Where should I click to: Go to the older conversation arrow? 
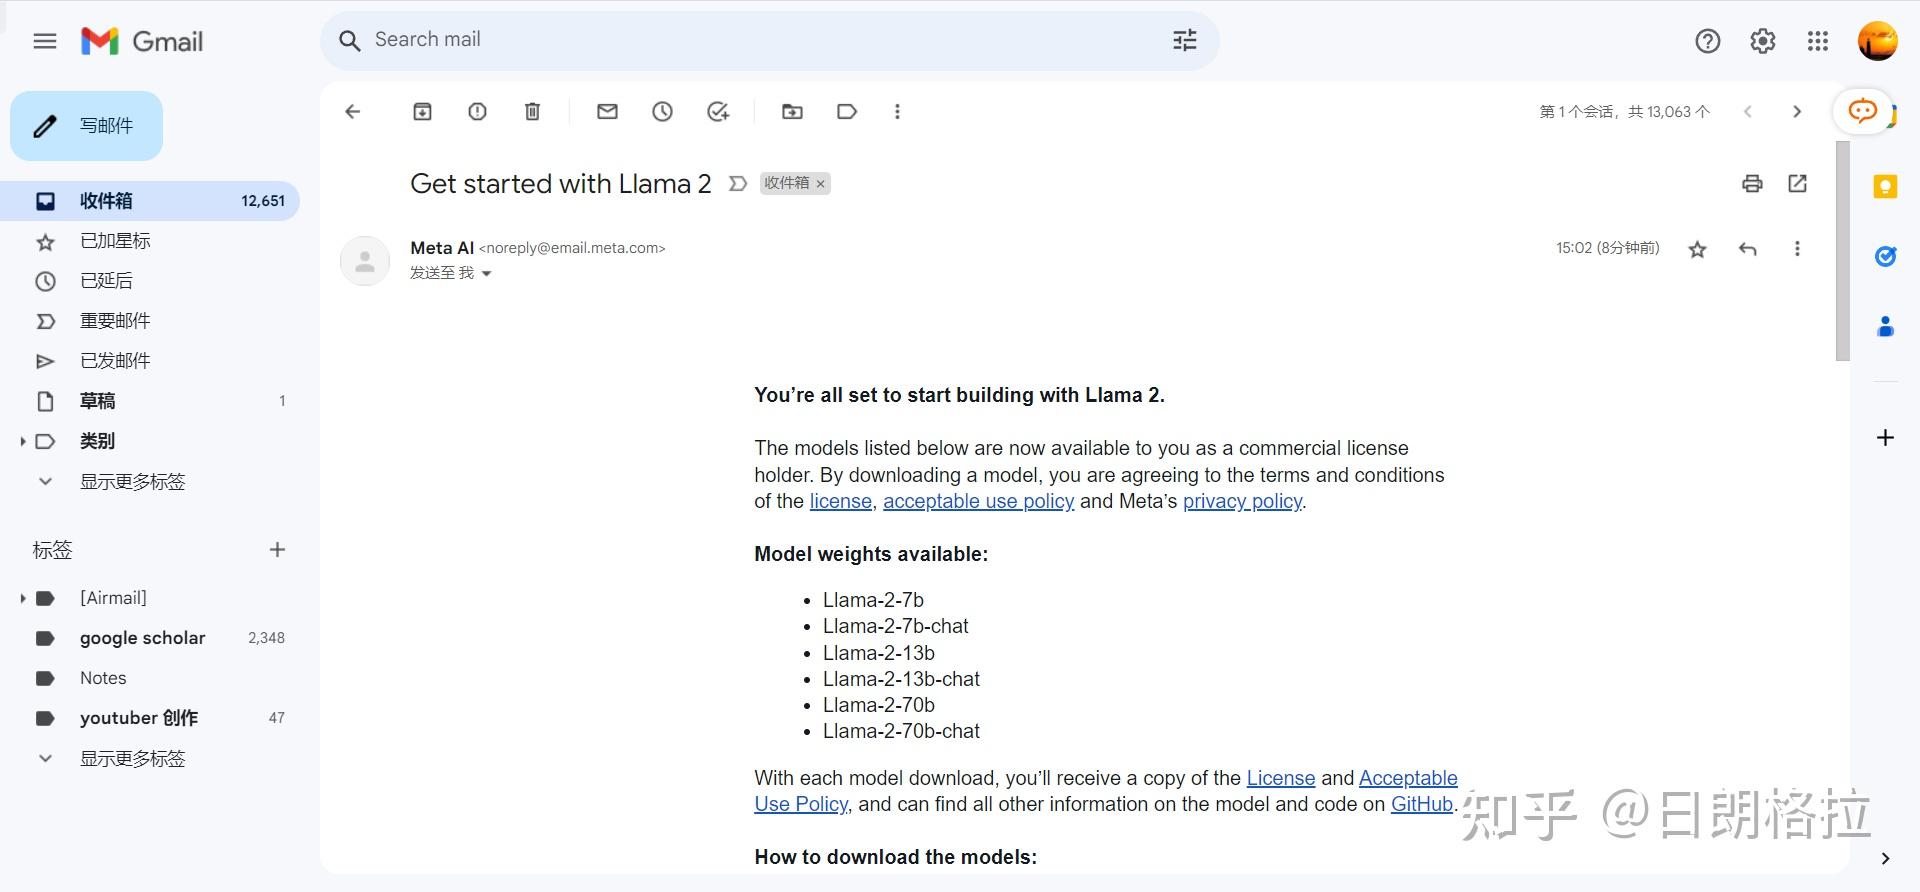point(1797,112)
